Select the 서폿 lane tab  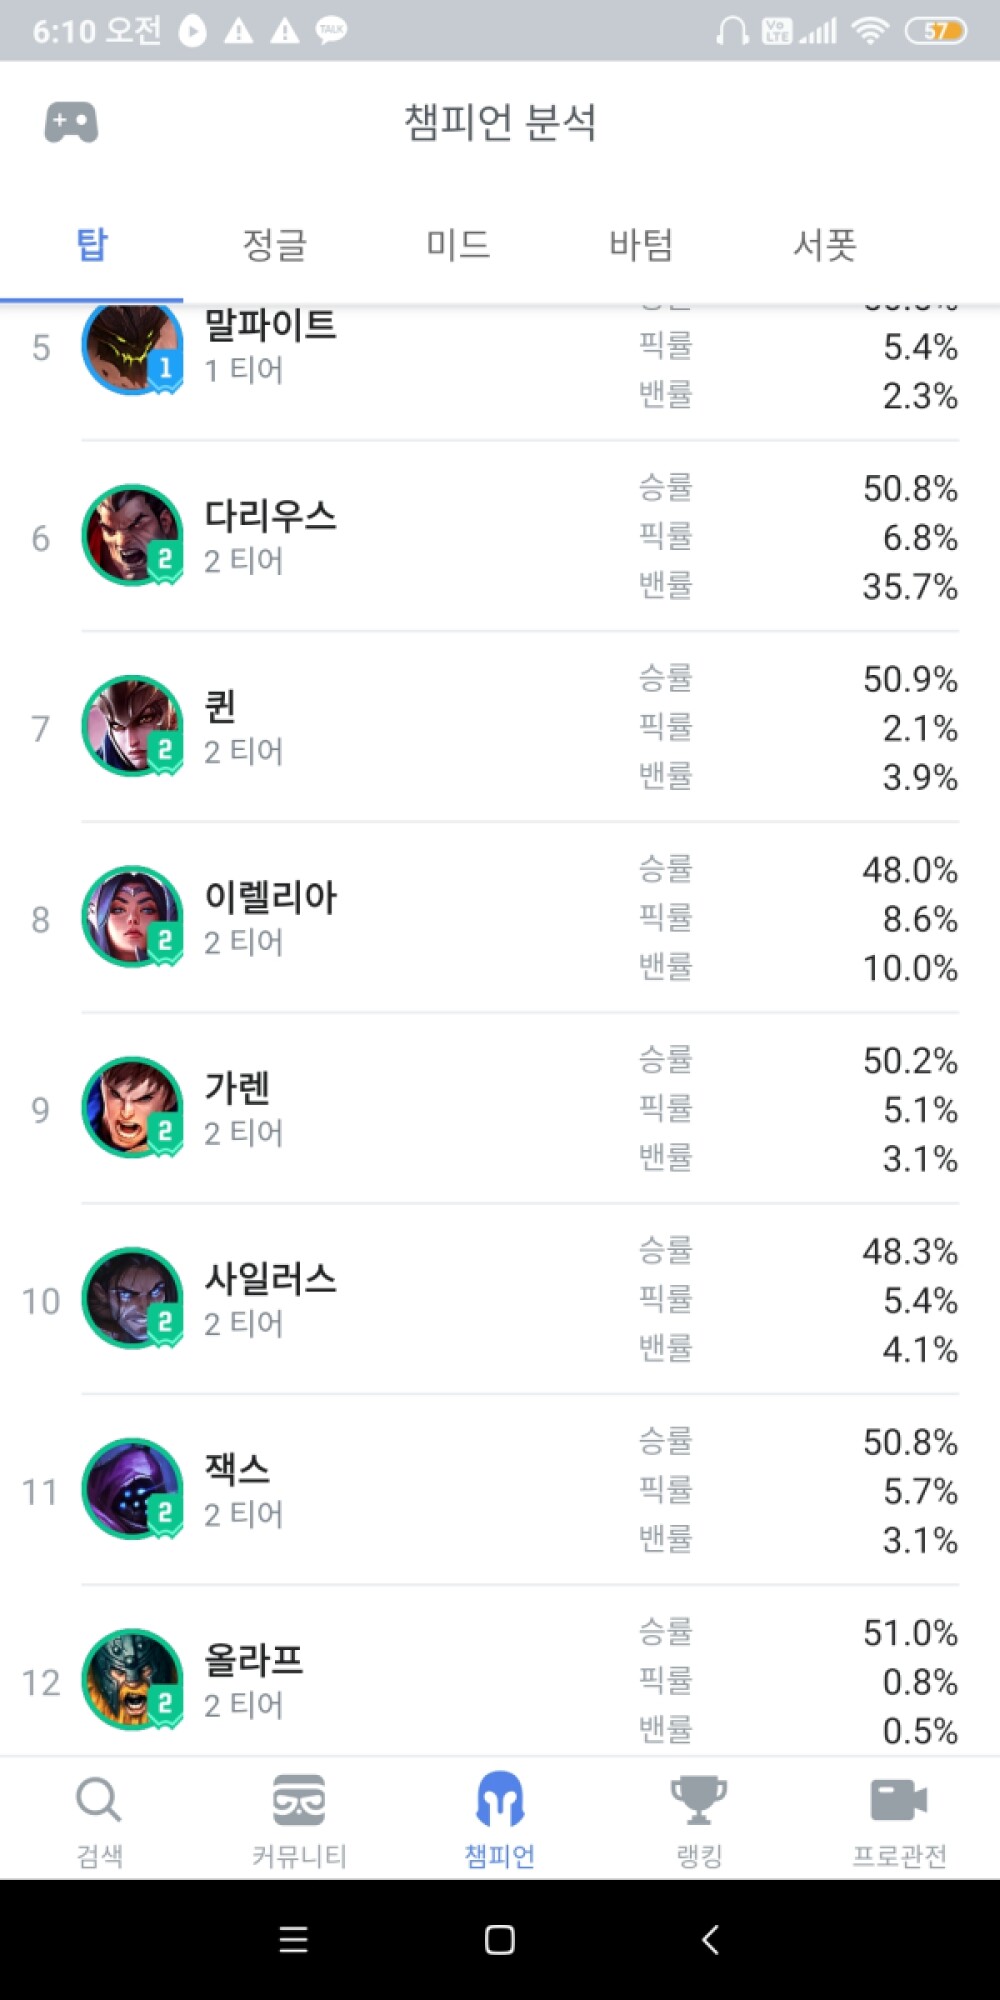(x=825, y=245)
